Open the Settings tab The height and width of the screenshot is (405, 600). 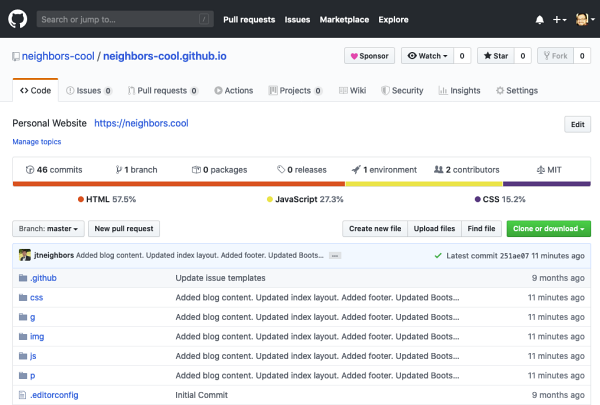pyautogui.click(x=517, y=91)
